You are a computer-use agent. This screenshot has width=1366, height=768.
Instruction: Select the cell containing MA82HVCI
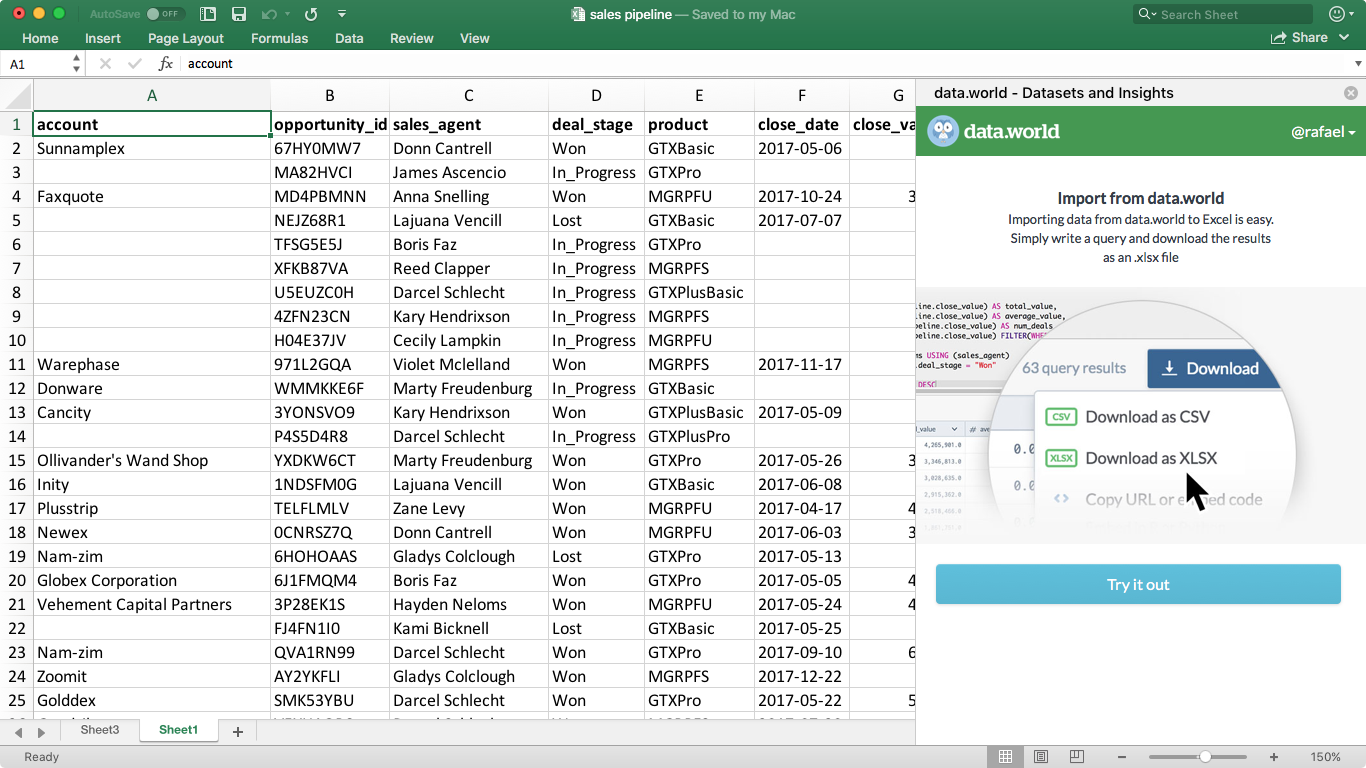(330, 172)
